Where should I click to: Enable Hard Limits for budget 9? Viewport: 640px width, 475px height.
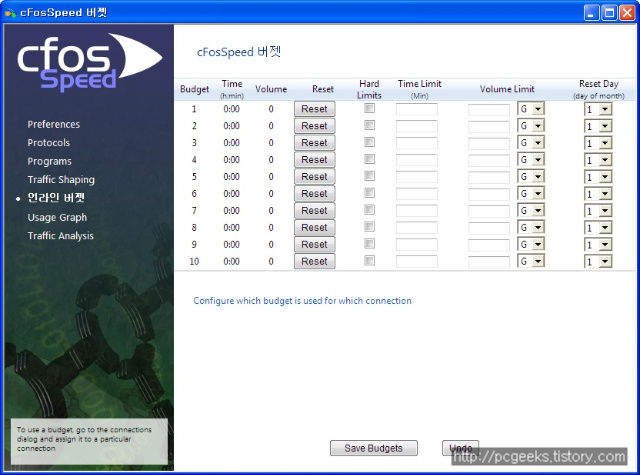(x=369, y=244)
